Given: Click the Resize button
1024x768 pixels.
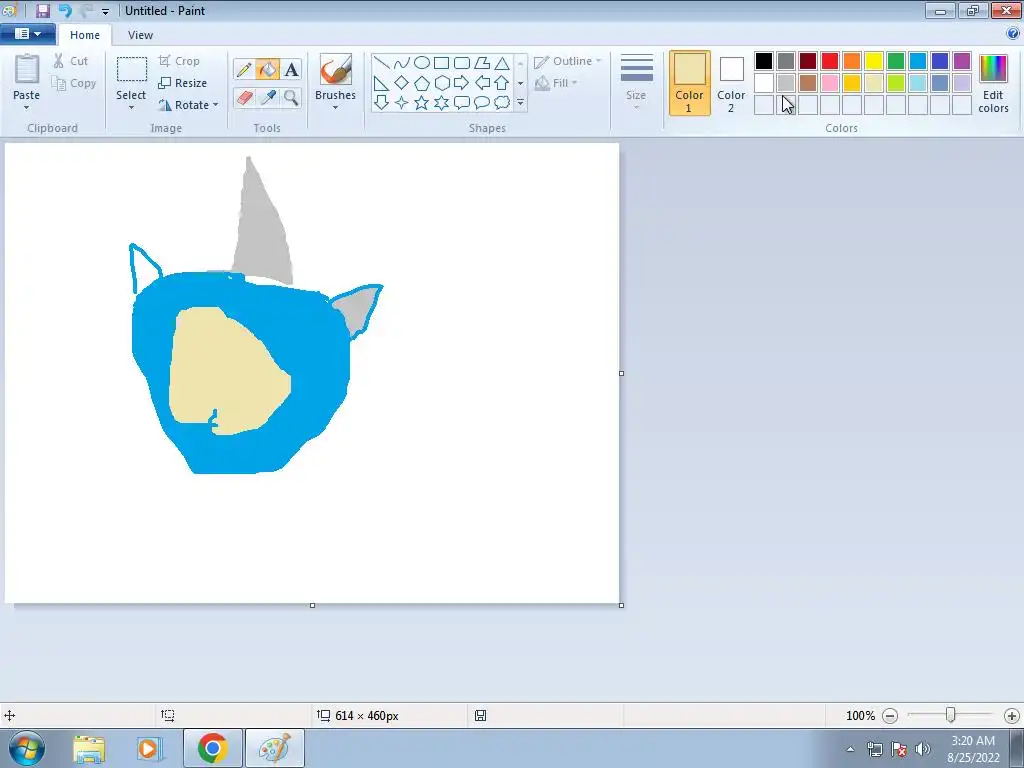Looking at the screenshot, I should coord(182,83).
